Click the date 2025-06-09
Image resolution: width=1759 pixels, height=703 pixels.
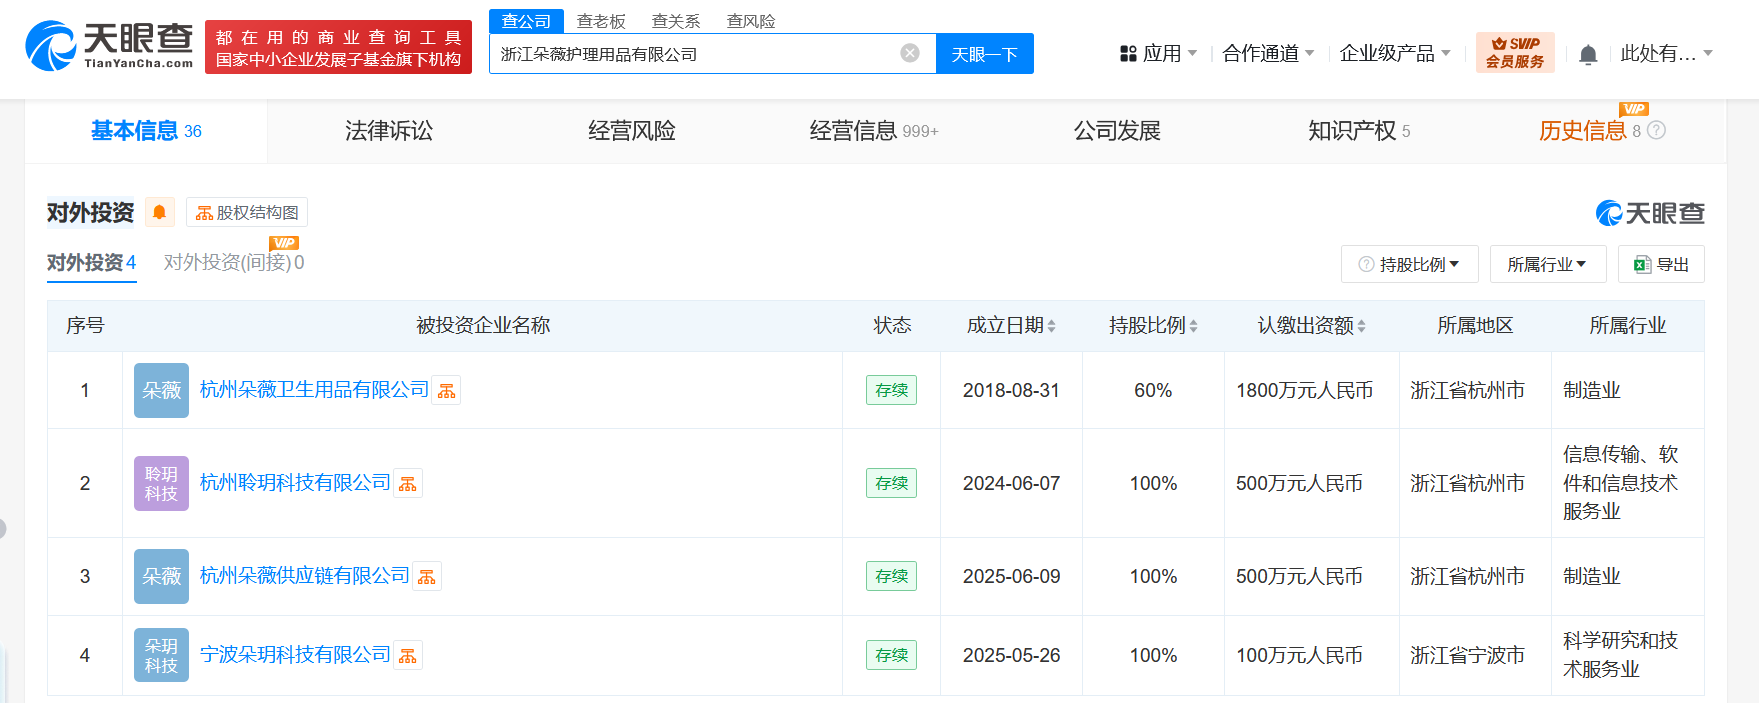coord(1011,576)
